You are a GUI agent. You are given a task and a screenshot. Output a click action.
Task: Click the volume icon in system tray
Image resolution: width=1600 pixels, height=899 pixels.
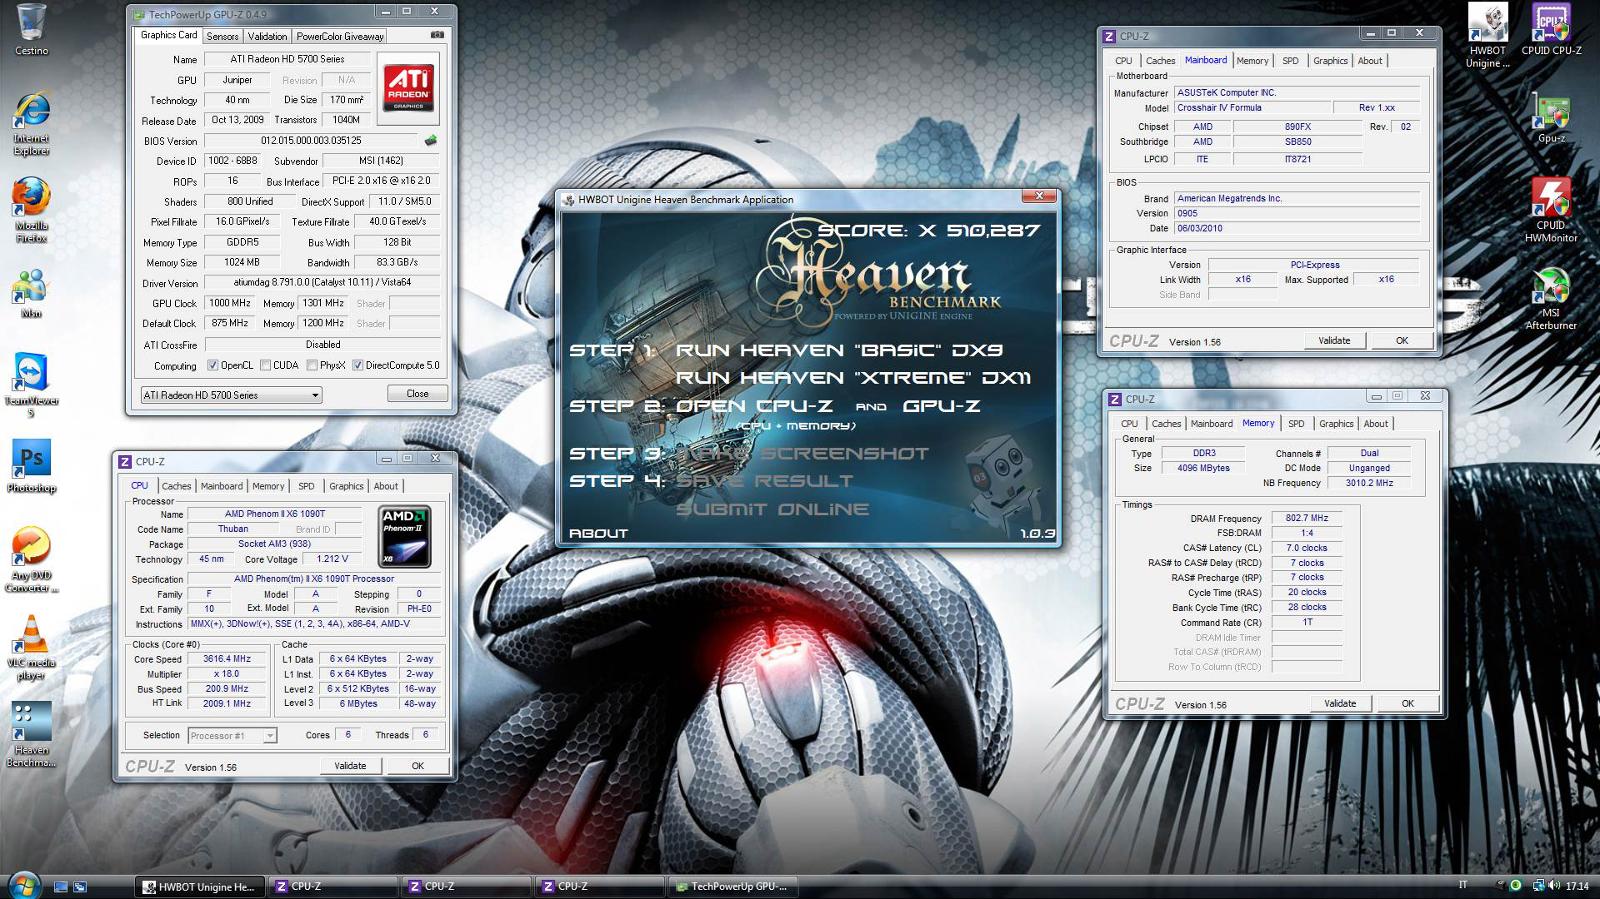(1554, 886)
